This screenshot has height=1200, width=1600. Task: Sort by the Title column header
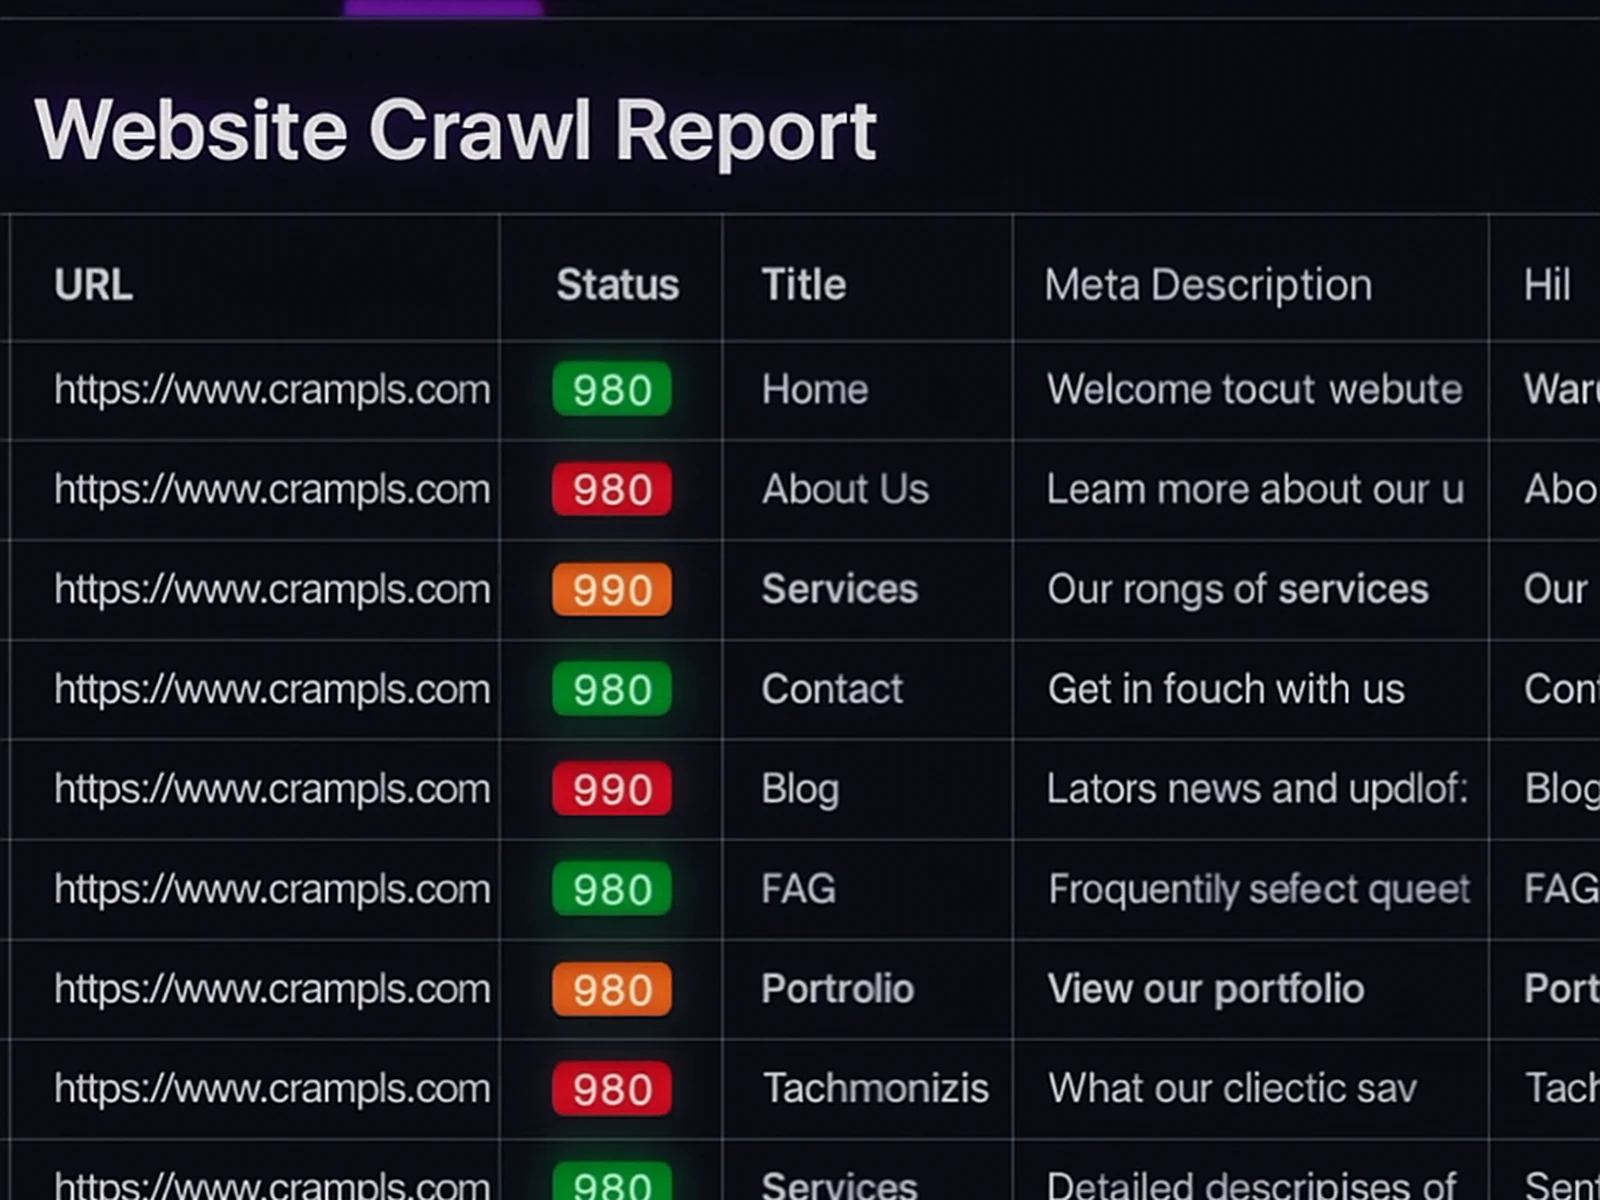804,285
